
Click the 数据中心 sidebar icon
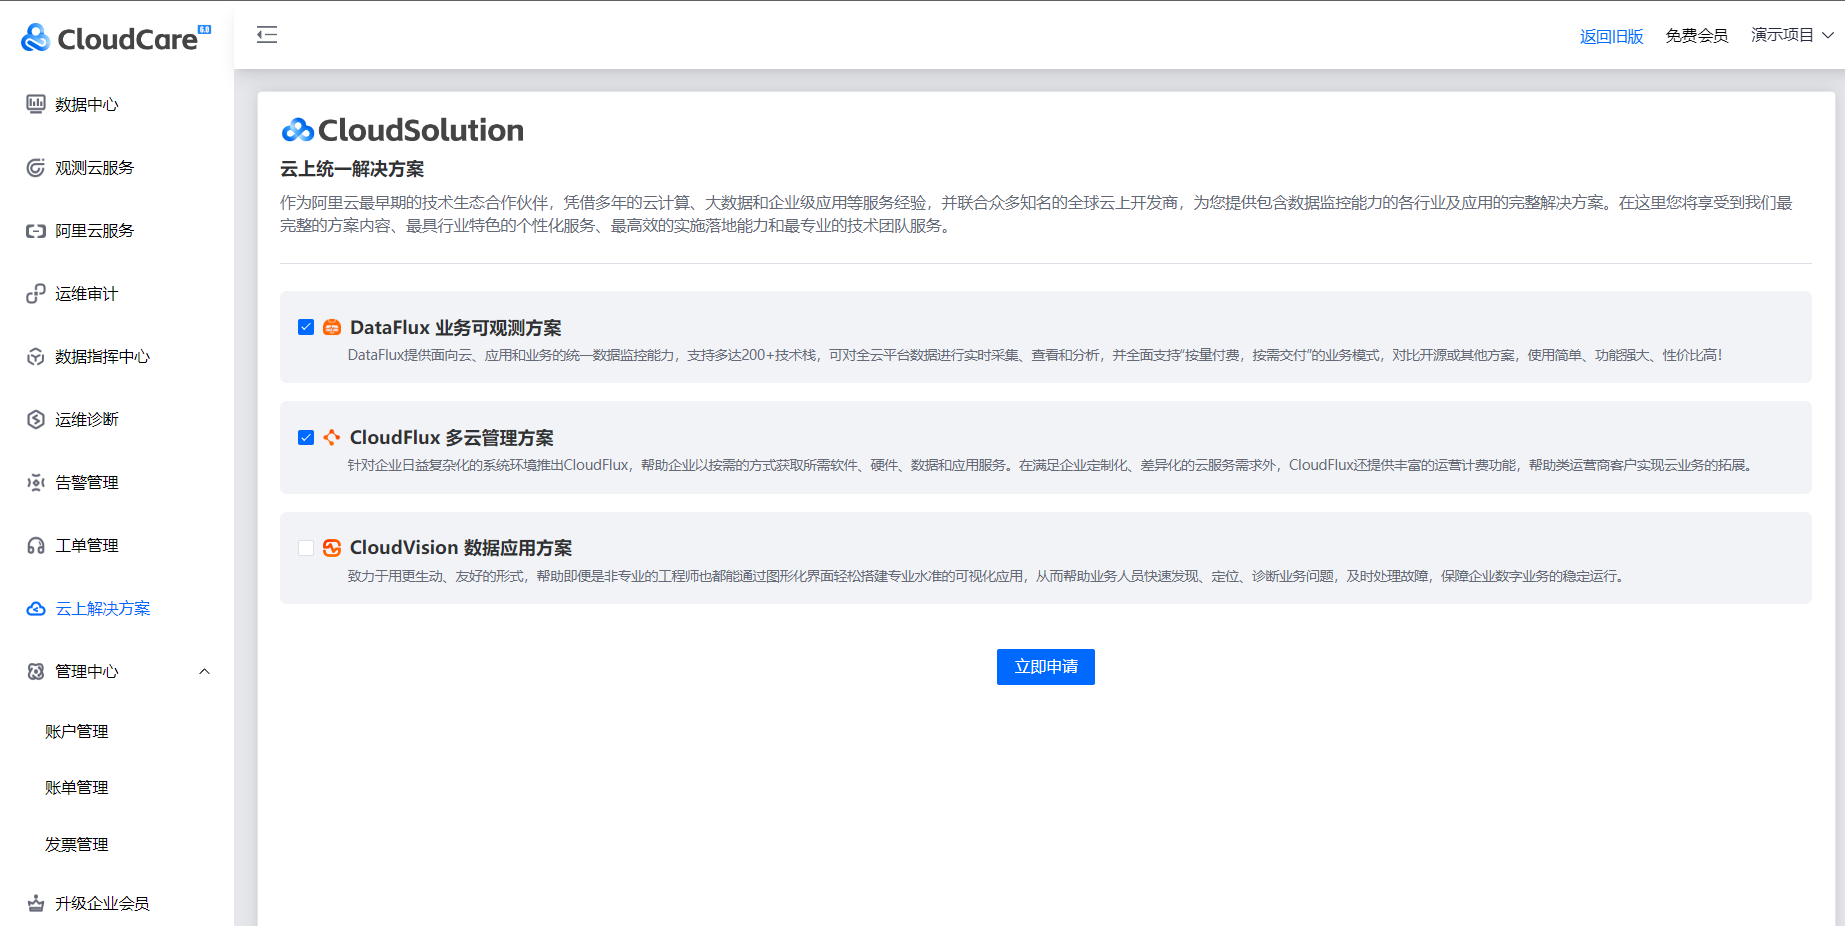[x=36, y=104]
